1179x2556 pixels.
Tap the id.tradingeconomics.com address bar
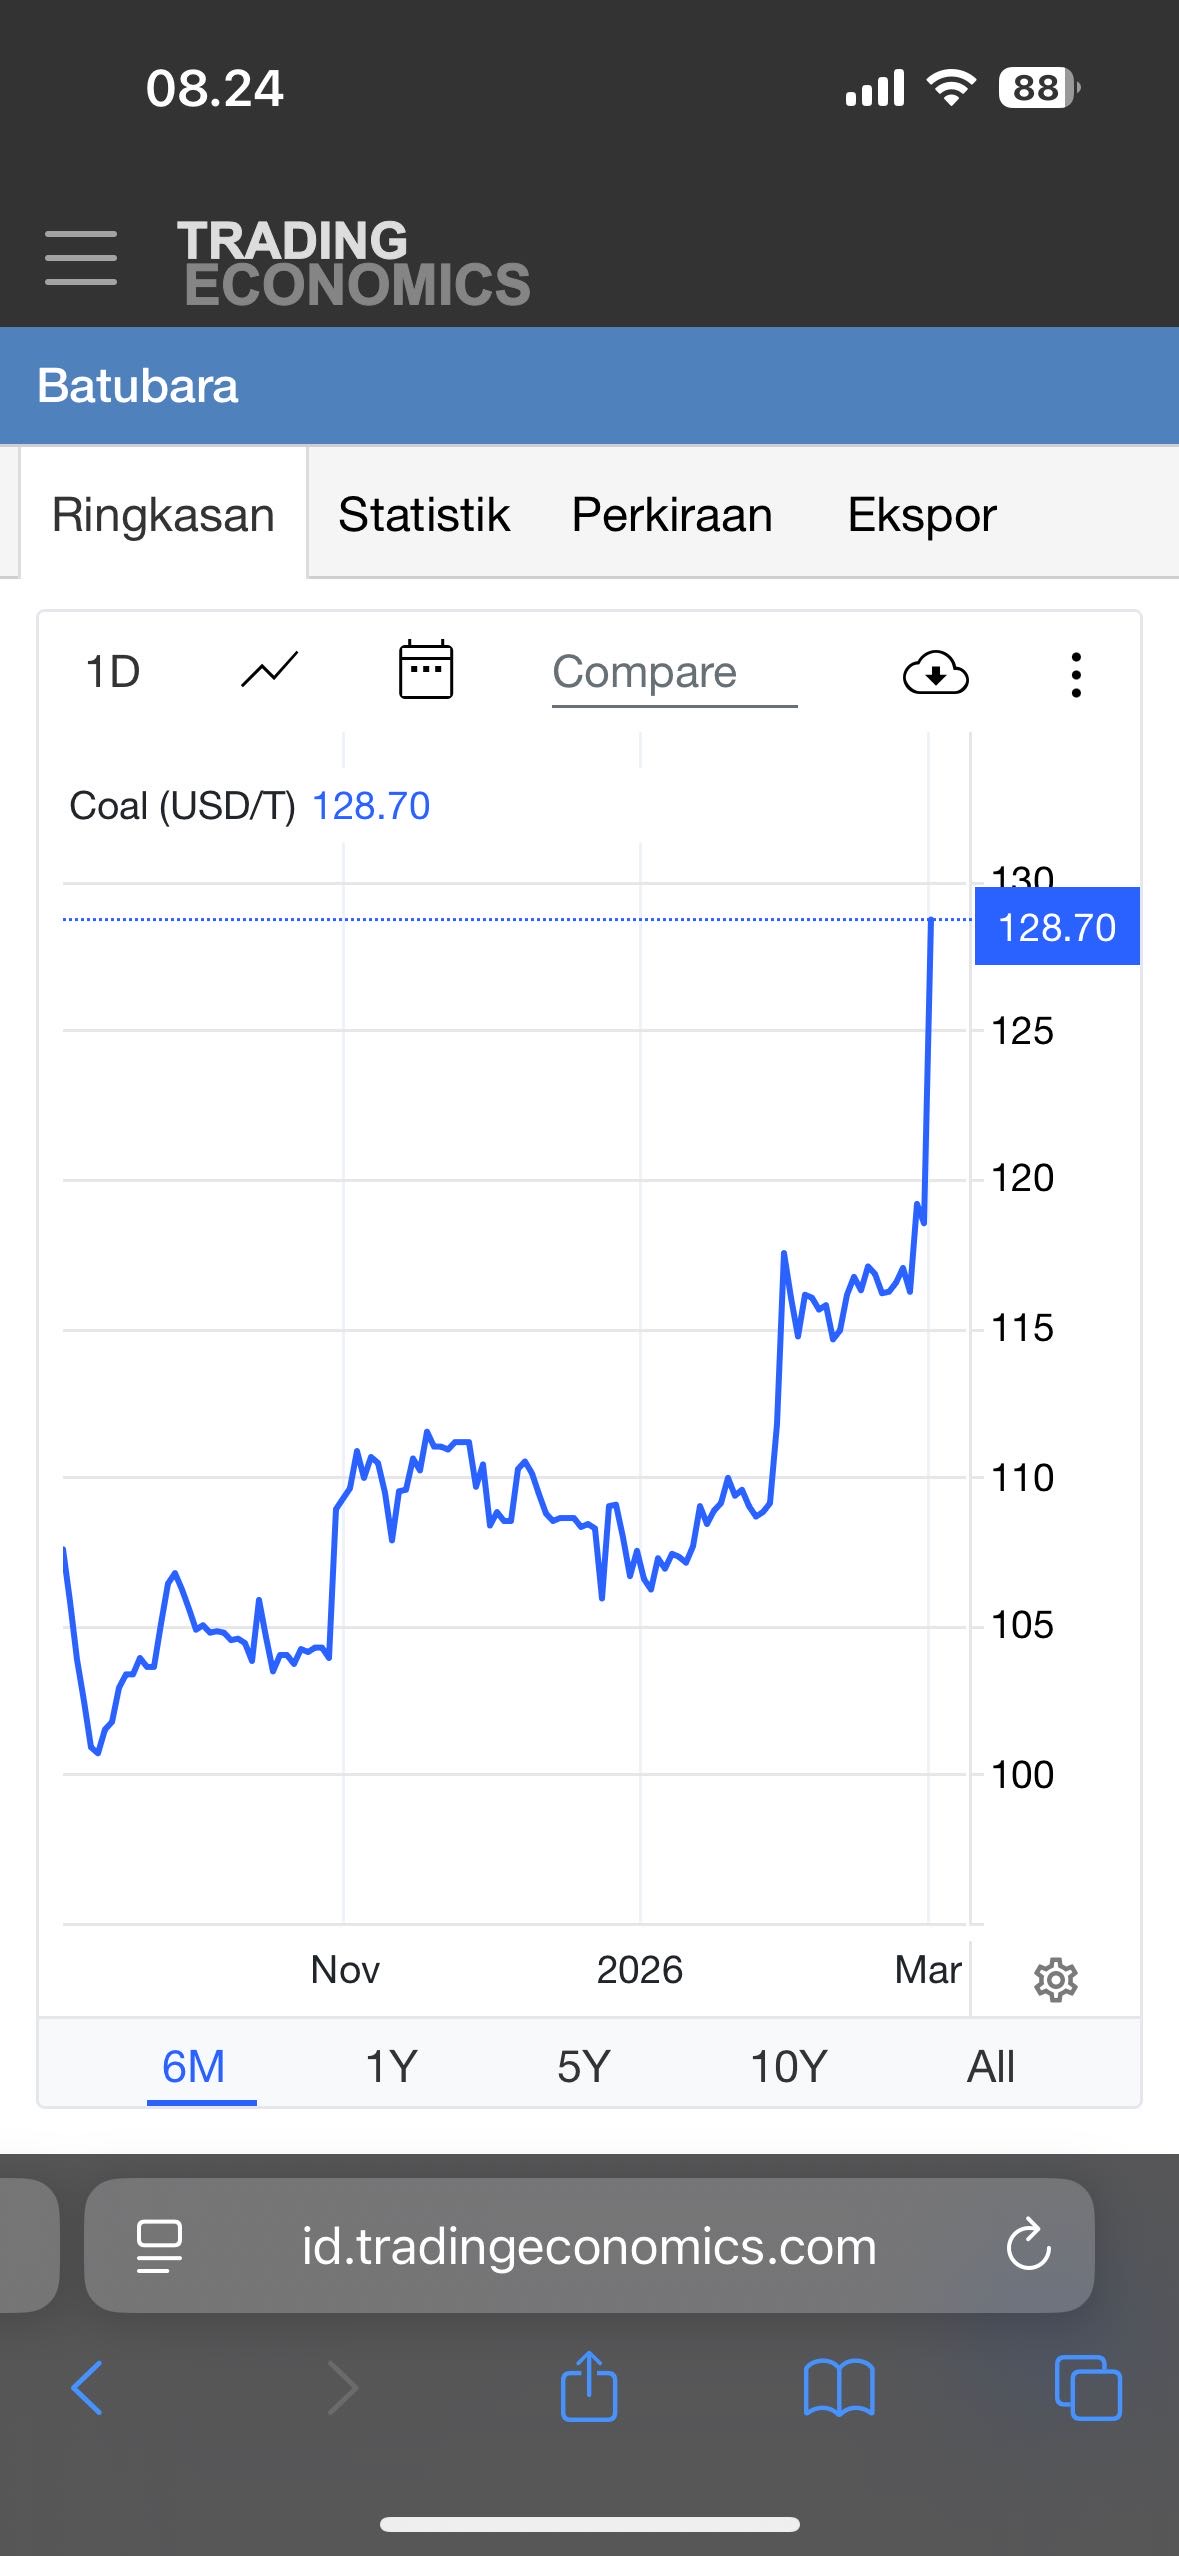(589, 2246)
